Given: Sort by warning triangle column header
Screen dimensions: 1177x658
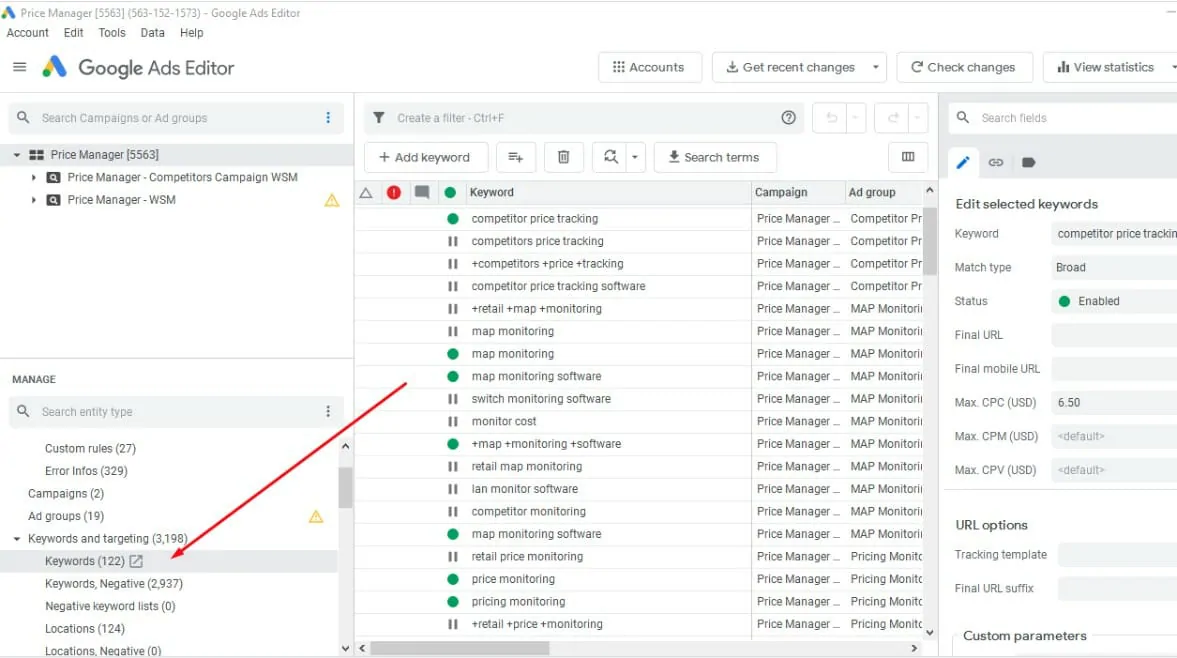Looking at the screenshot, I should click(x=366, y=193).
